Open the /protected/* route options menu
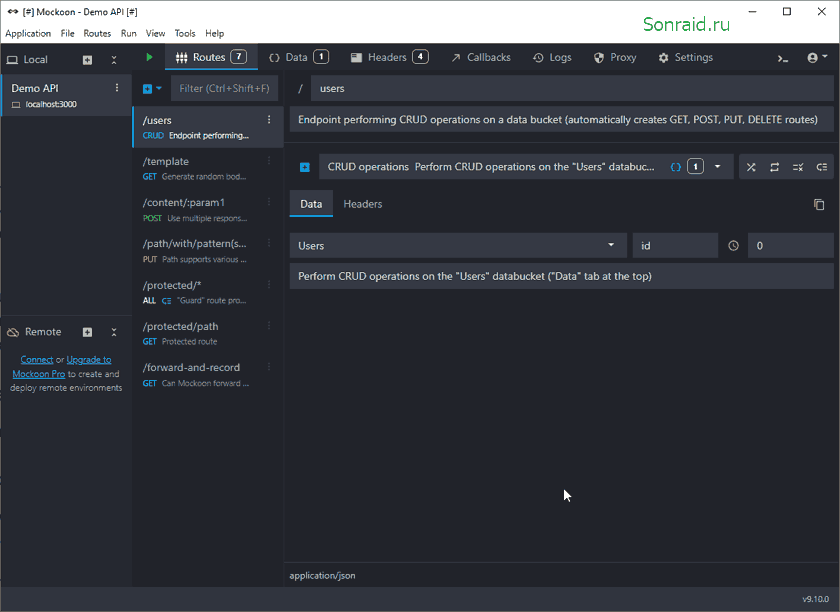840x612 pixels. point(269,285)
